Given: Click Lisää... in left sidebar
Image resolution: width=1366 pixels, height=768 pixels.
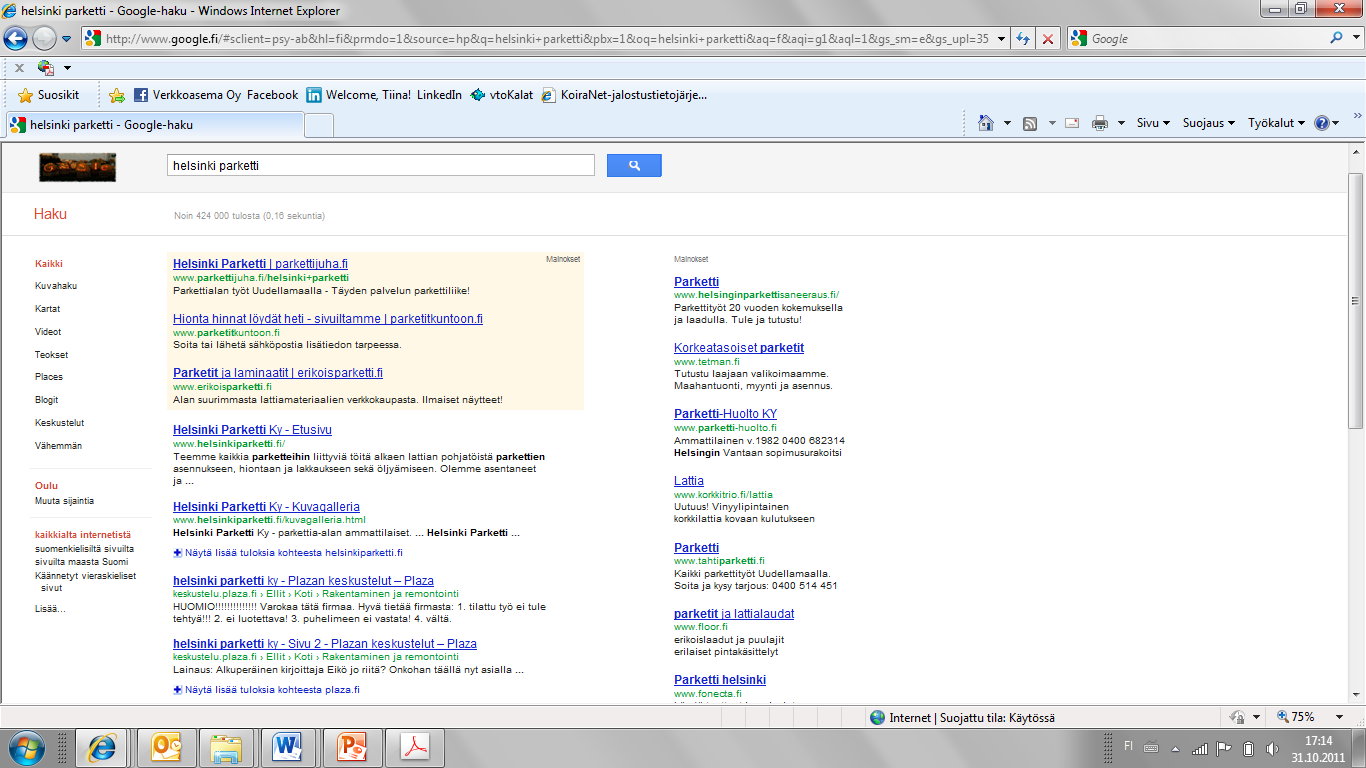Looking at the screenshot, I should coord(50,609).
